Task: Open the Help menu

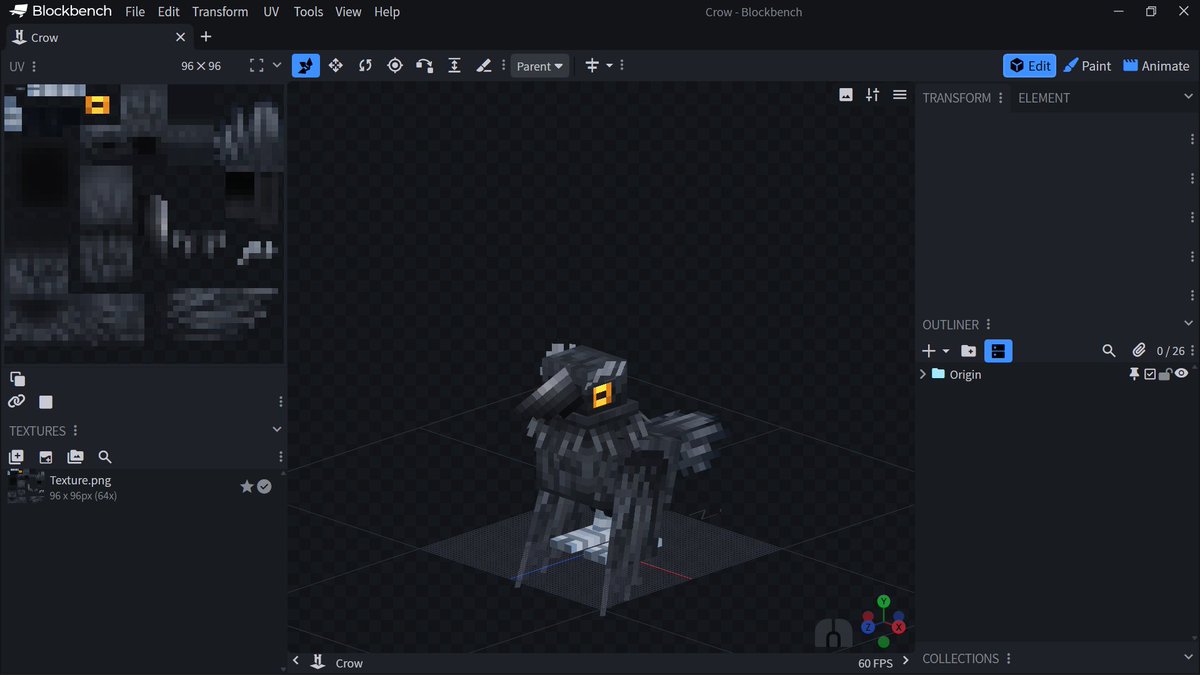Action: (x=387, y=12)
